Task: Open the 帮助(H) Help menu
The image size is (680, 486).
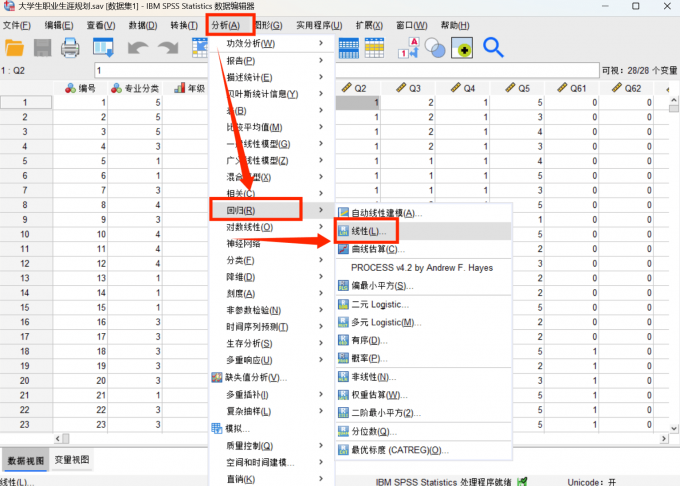Action: [455, 25]
